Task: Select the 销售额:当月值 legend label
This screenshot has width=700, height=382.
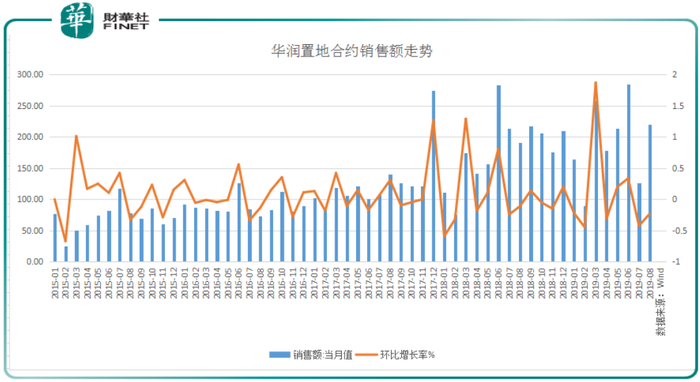Action: [x=323, y=355]
